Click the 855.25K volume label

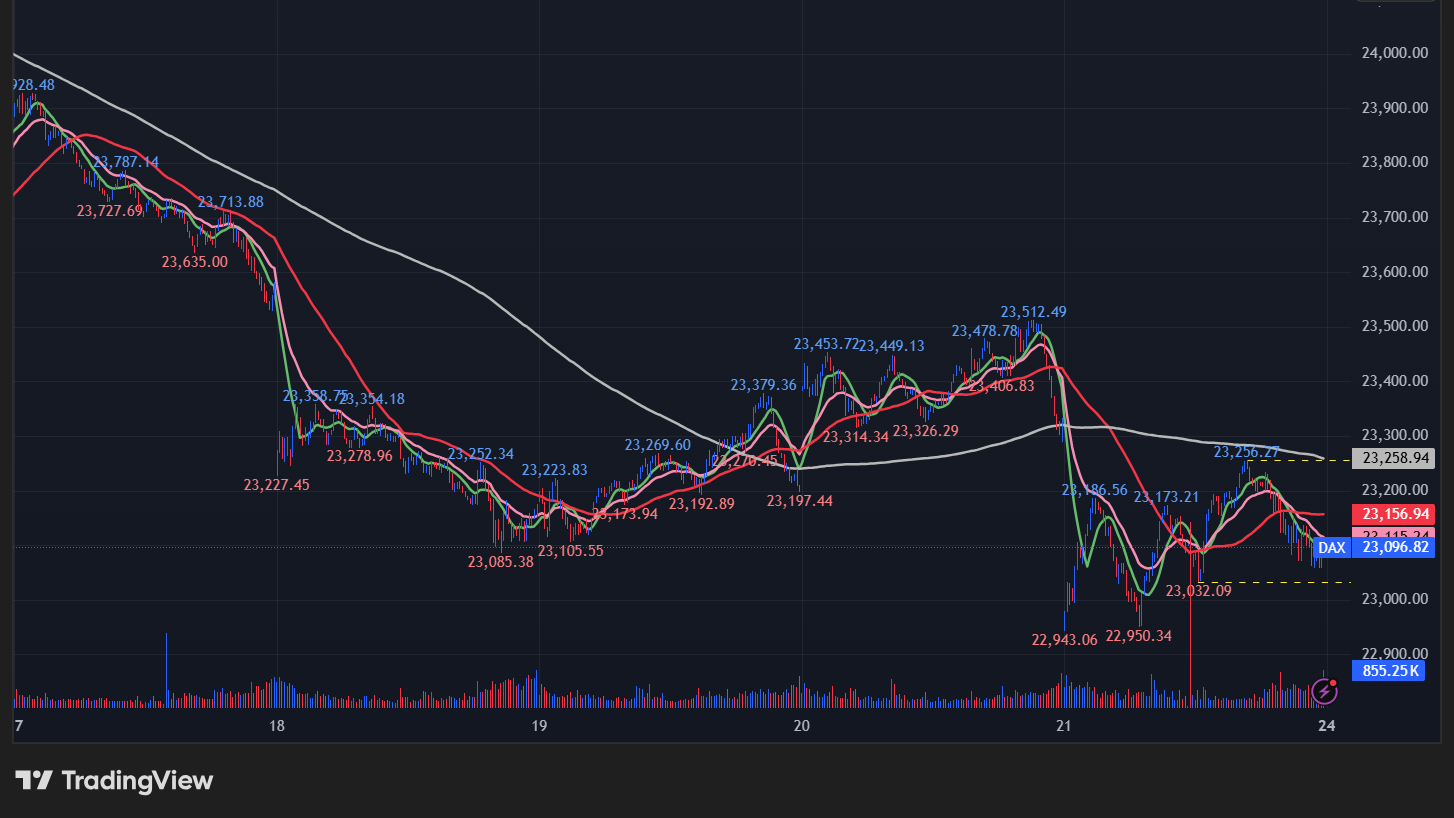(x=1388, y=670)
